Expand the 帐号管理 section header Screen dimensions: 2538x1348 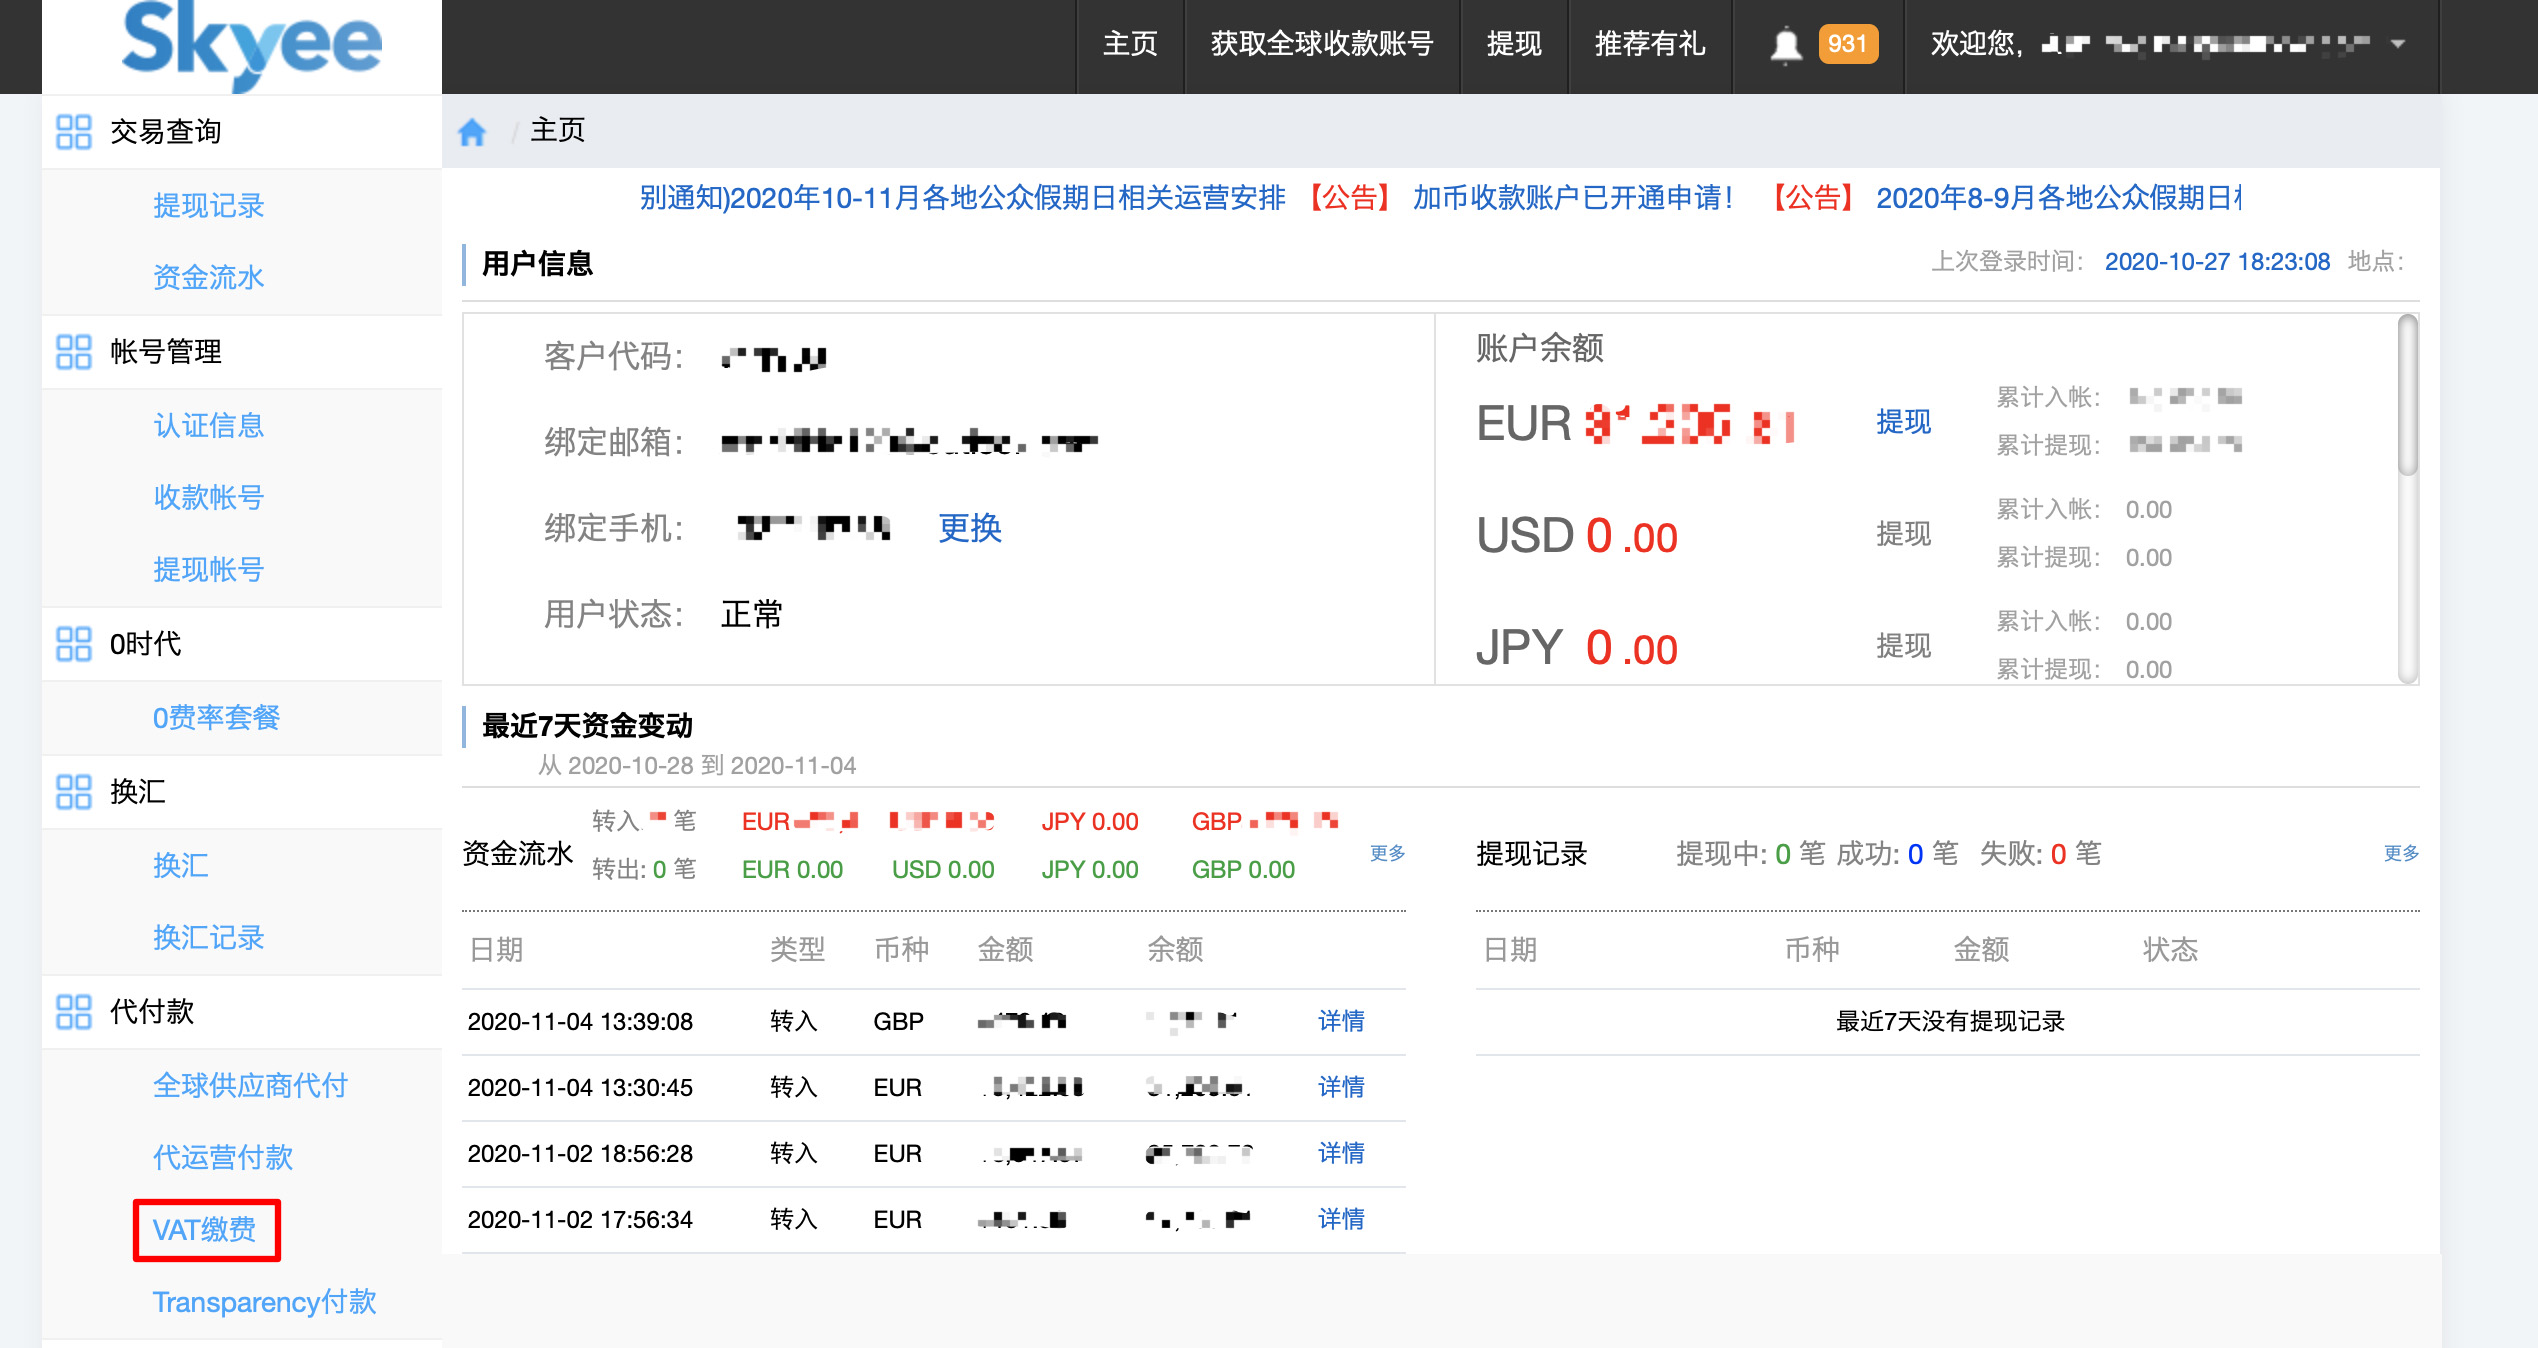pyautogui.click(x=242, y=352)
